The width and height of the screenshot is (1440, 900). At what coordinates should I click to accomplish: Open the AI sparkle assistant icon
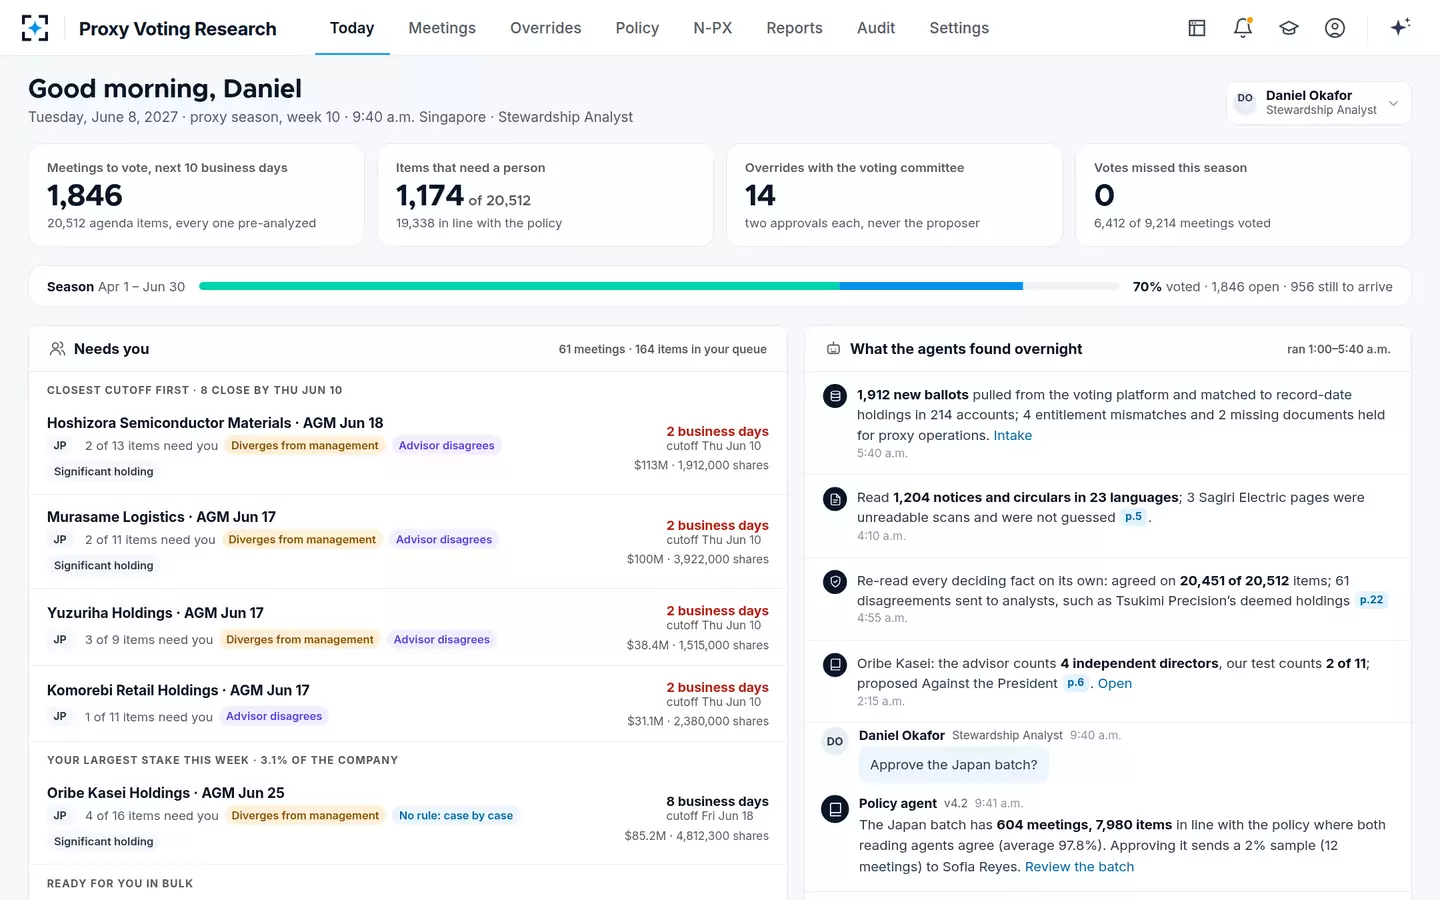pos(1400,27)
